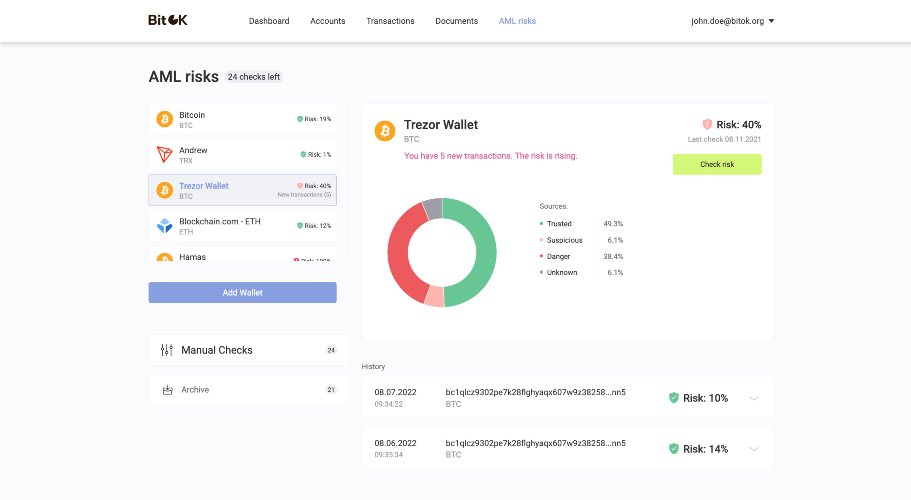Image resolution: width=911 pixels, height=500 pixels.
Task: Open the Manual Checks section
Action: point(249,350)
